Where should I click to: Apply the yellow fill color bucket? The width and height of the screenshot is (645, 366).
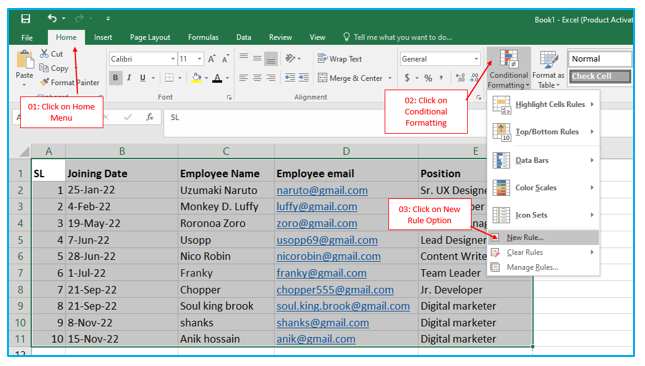pyautogui.click(x=197, y=78)
